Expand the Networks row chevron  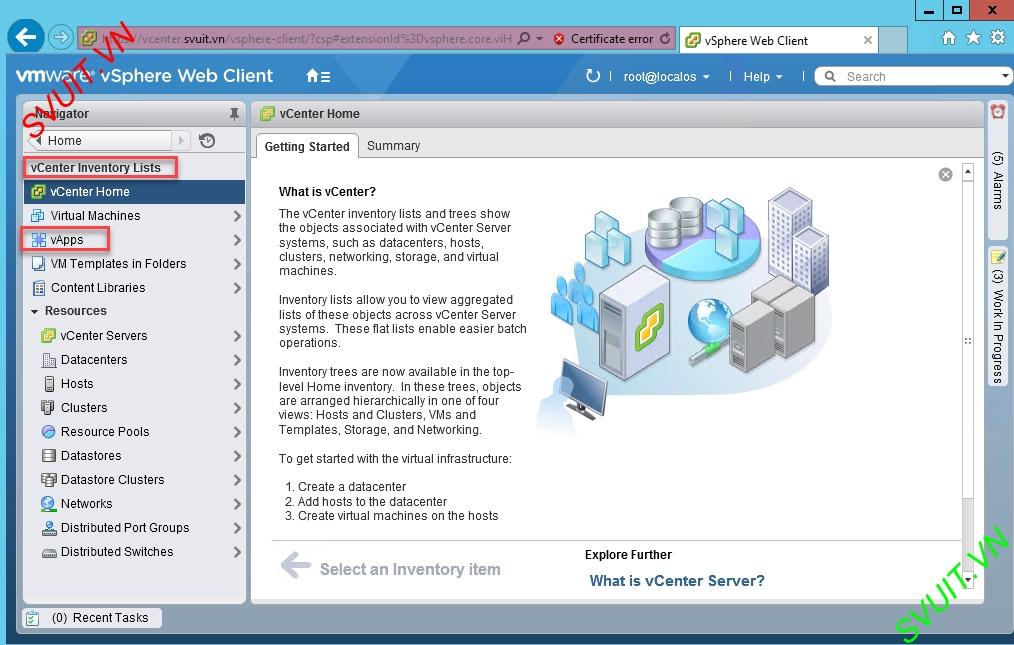(x=237, y=504)
